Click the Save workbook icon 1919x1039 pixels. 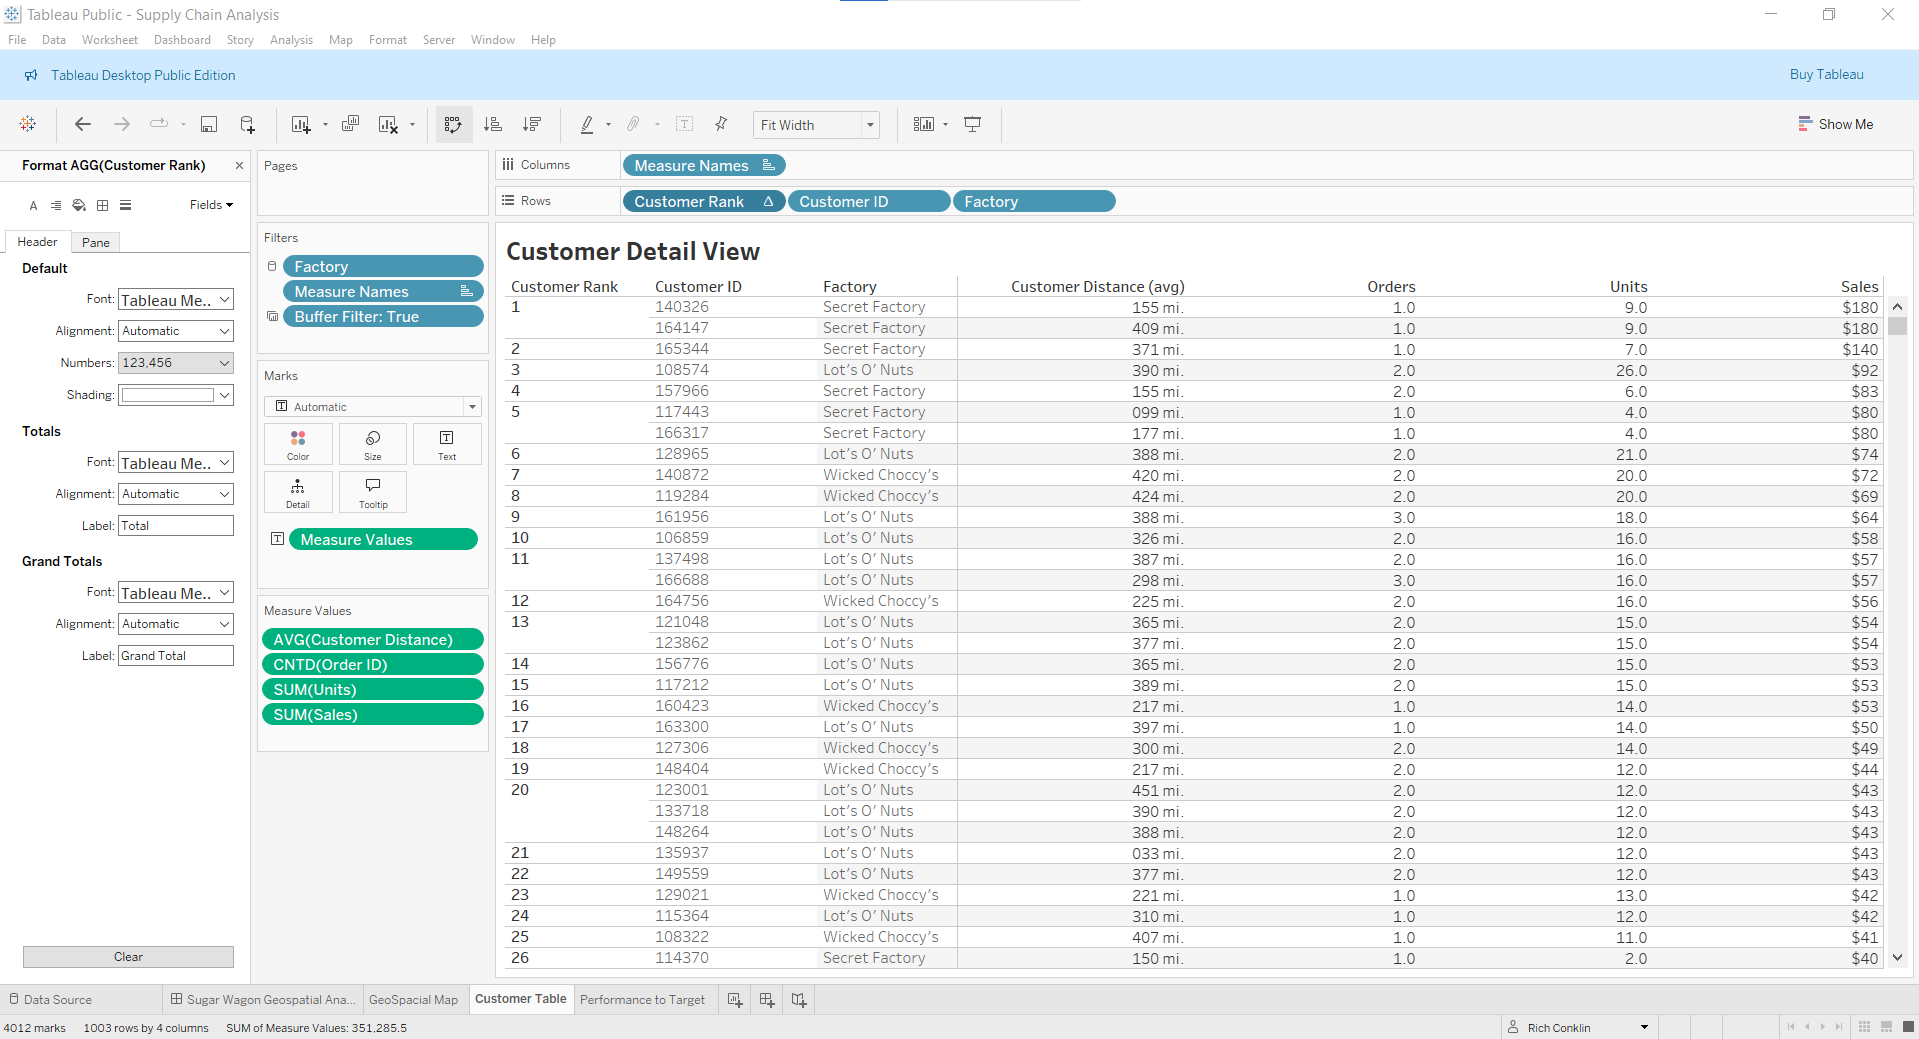tap(209, 124)
